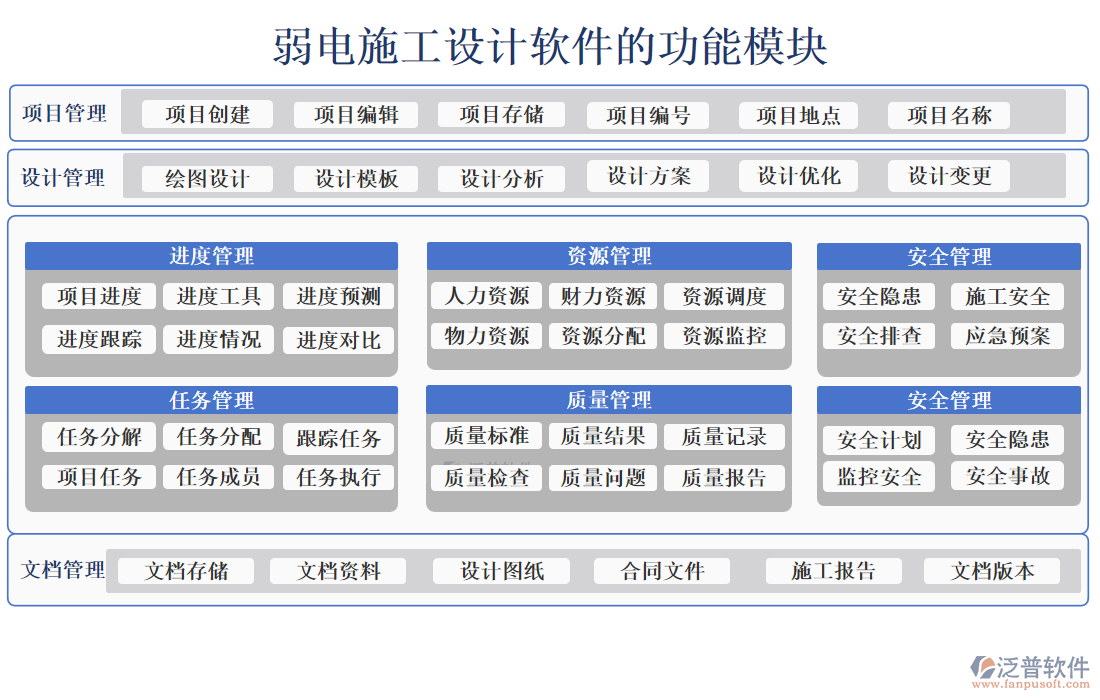The width and height of the screenshot is (1100, 700).
Task: Open 人力资源 under 资源管理
Action: point(485,295)
